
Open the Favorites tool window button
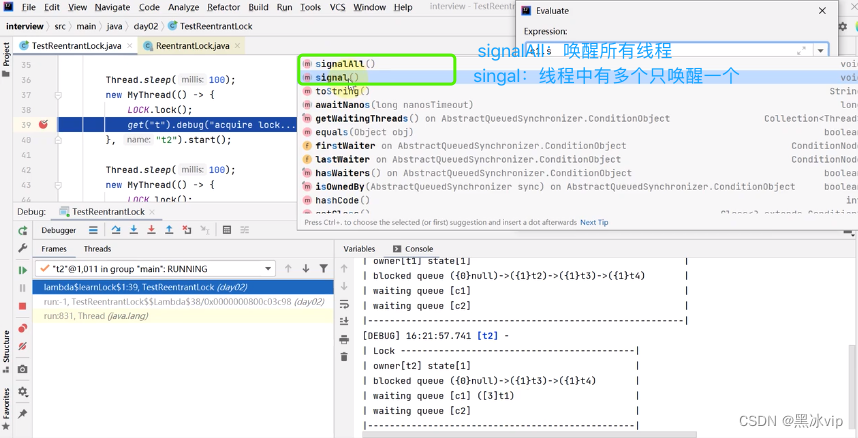pyautogui.click(x=7, y=408)
